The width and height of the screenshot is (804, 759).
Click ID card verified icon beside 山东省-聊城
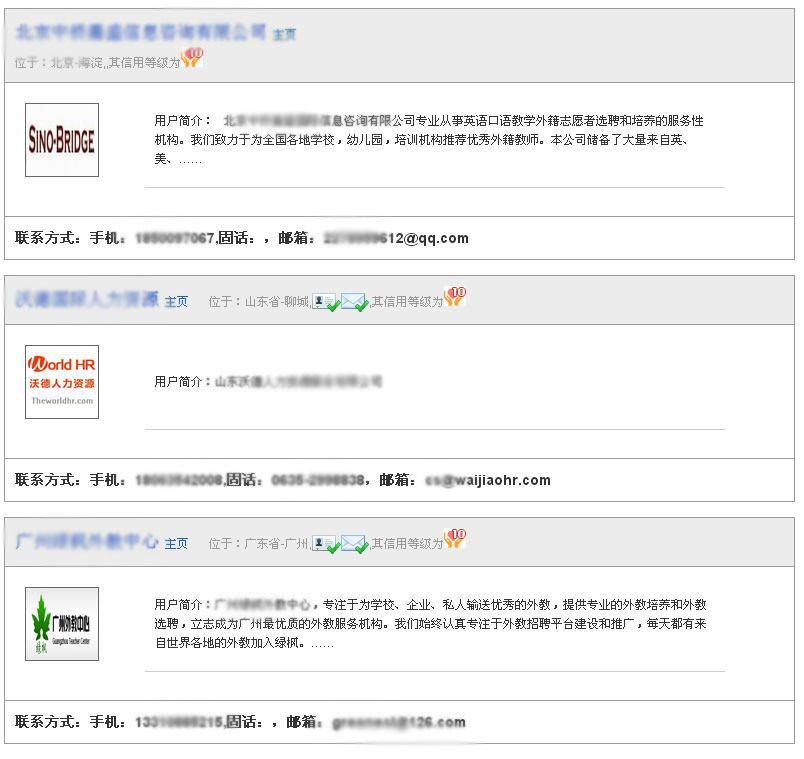[x=325, y=301]
